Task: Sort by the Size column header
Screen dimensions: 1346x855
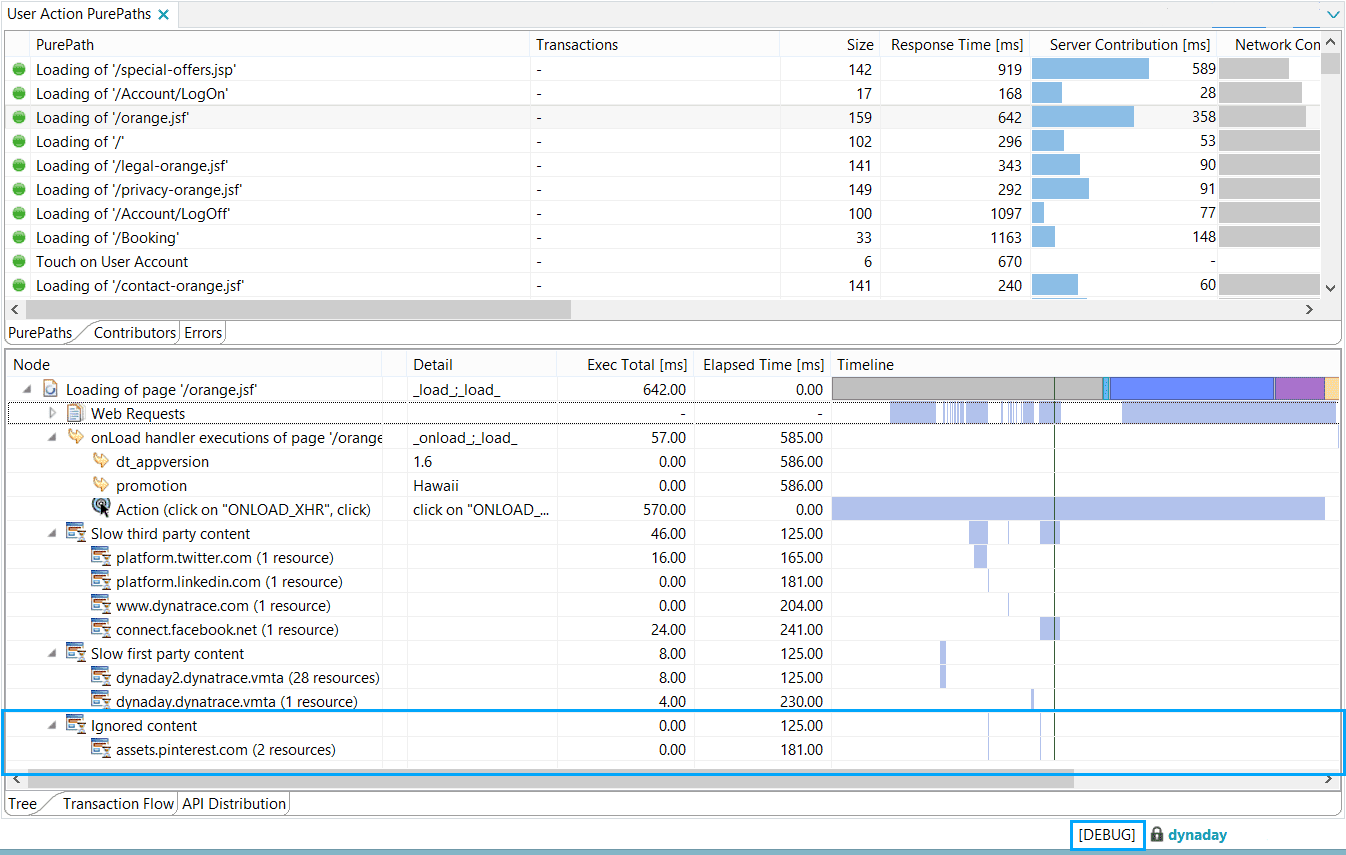Action: click(859, 45)
